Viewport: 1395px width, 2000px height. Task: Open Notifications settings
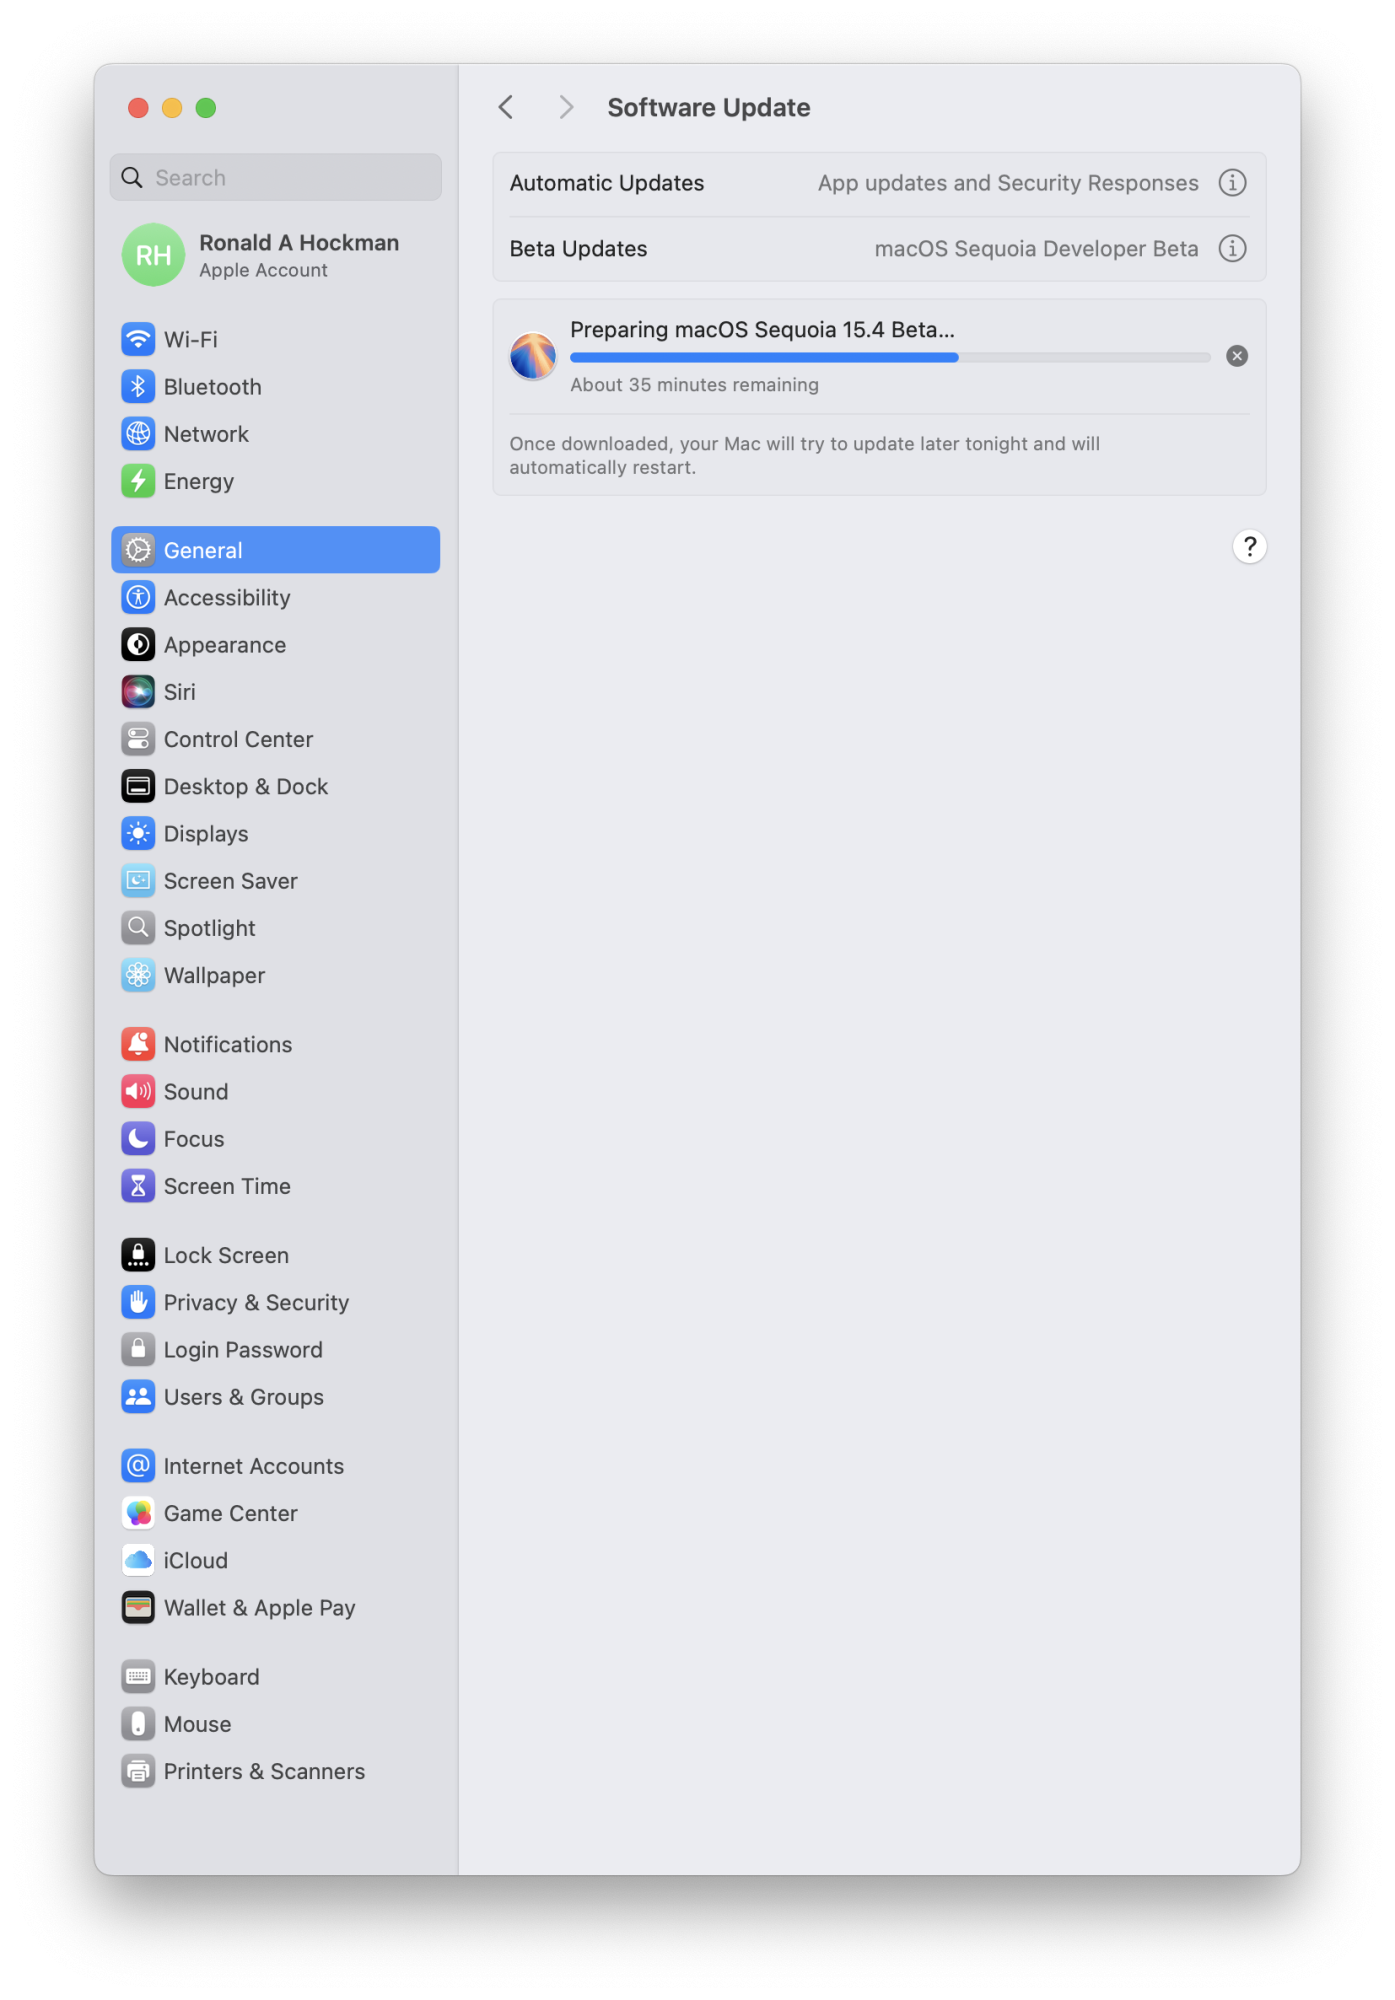pos(275,1044)
